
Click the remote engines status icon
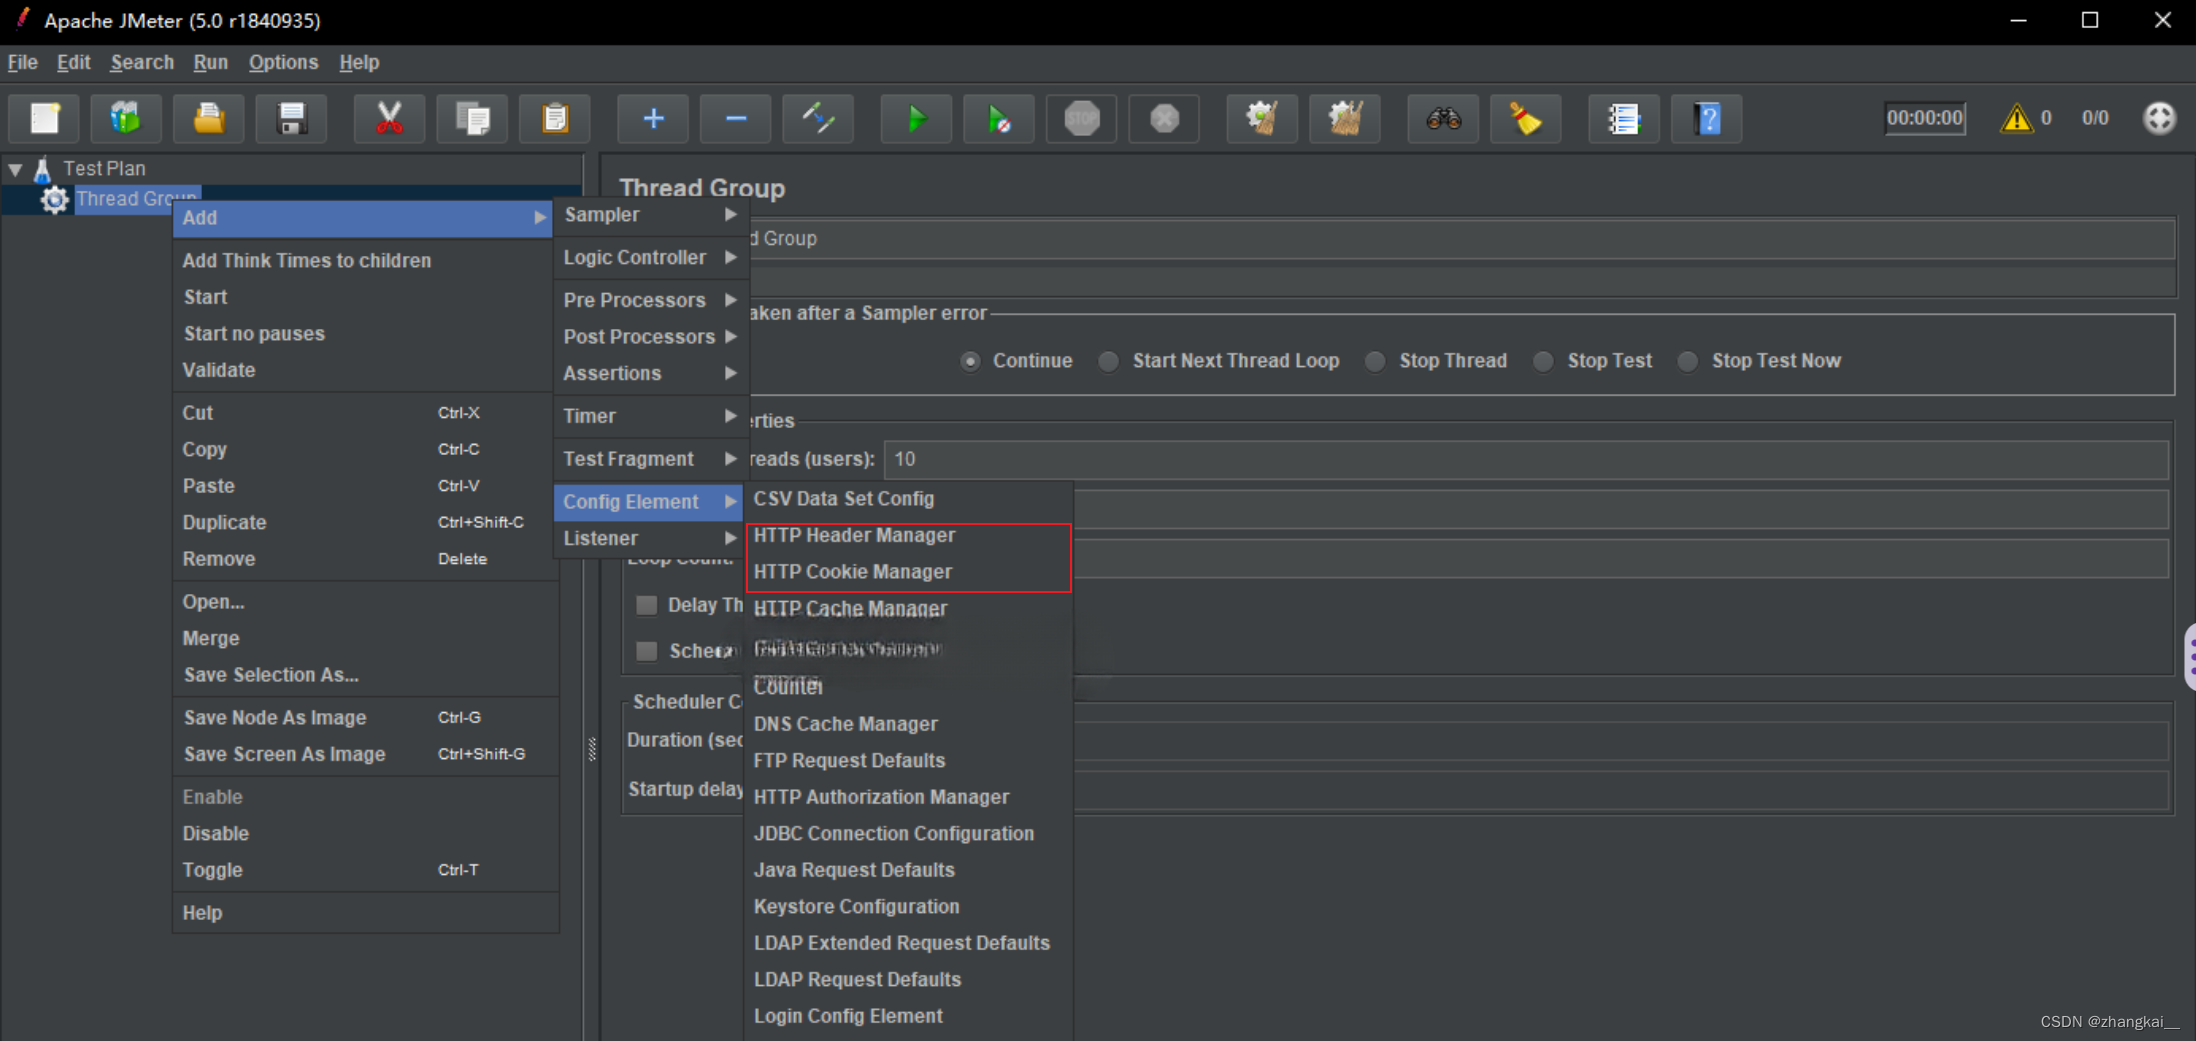[2159, 118]
